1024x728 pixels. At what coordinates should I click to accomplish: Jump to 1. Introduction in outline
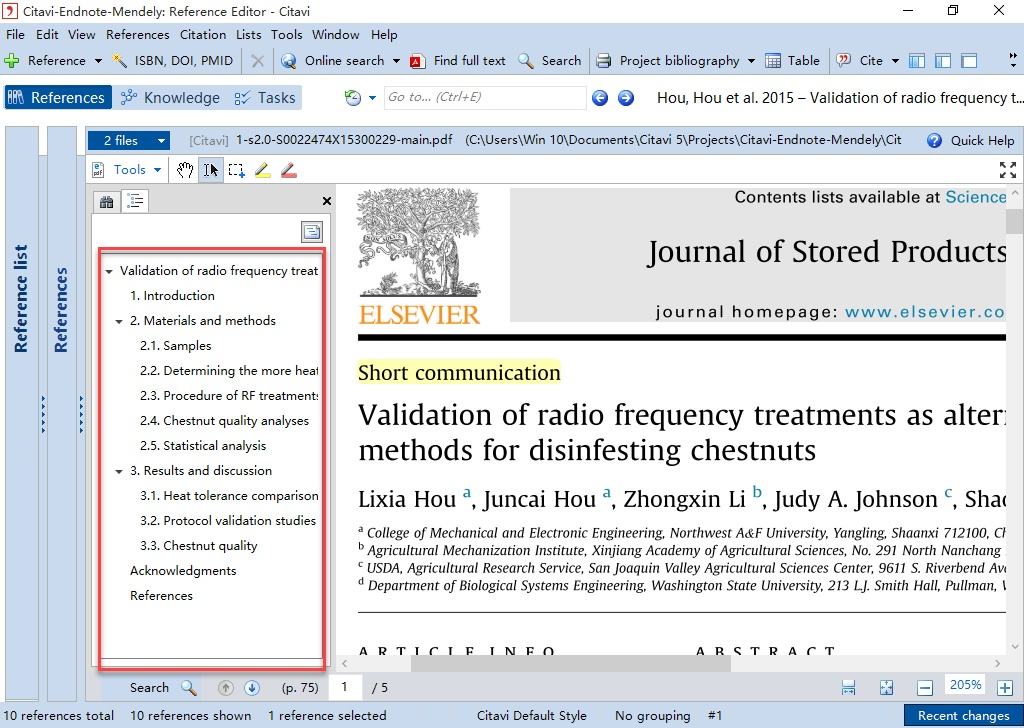click(172, 296)
